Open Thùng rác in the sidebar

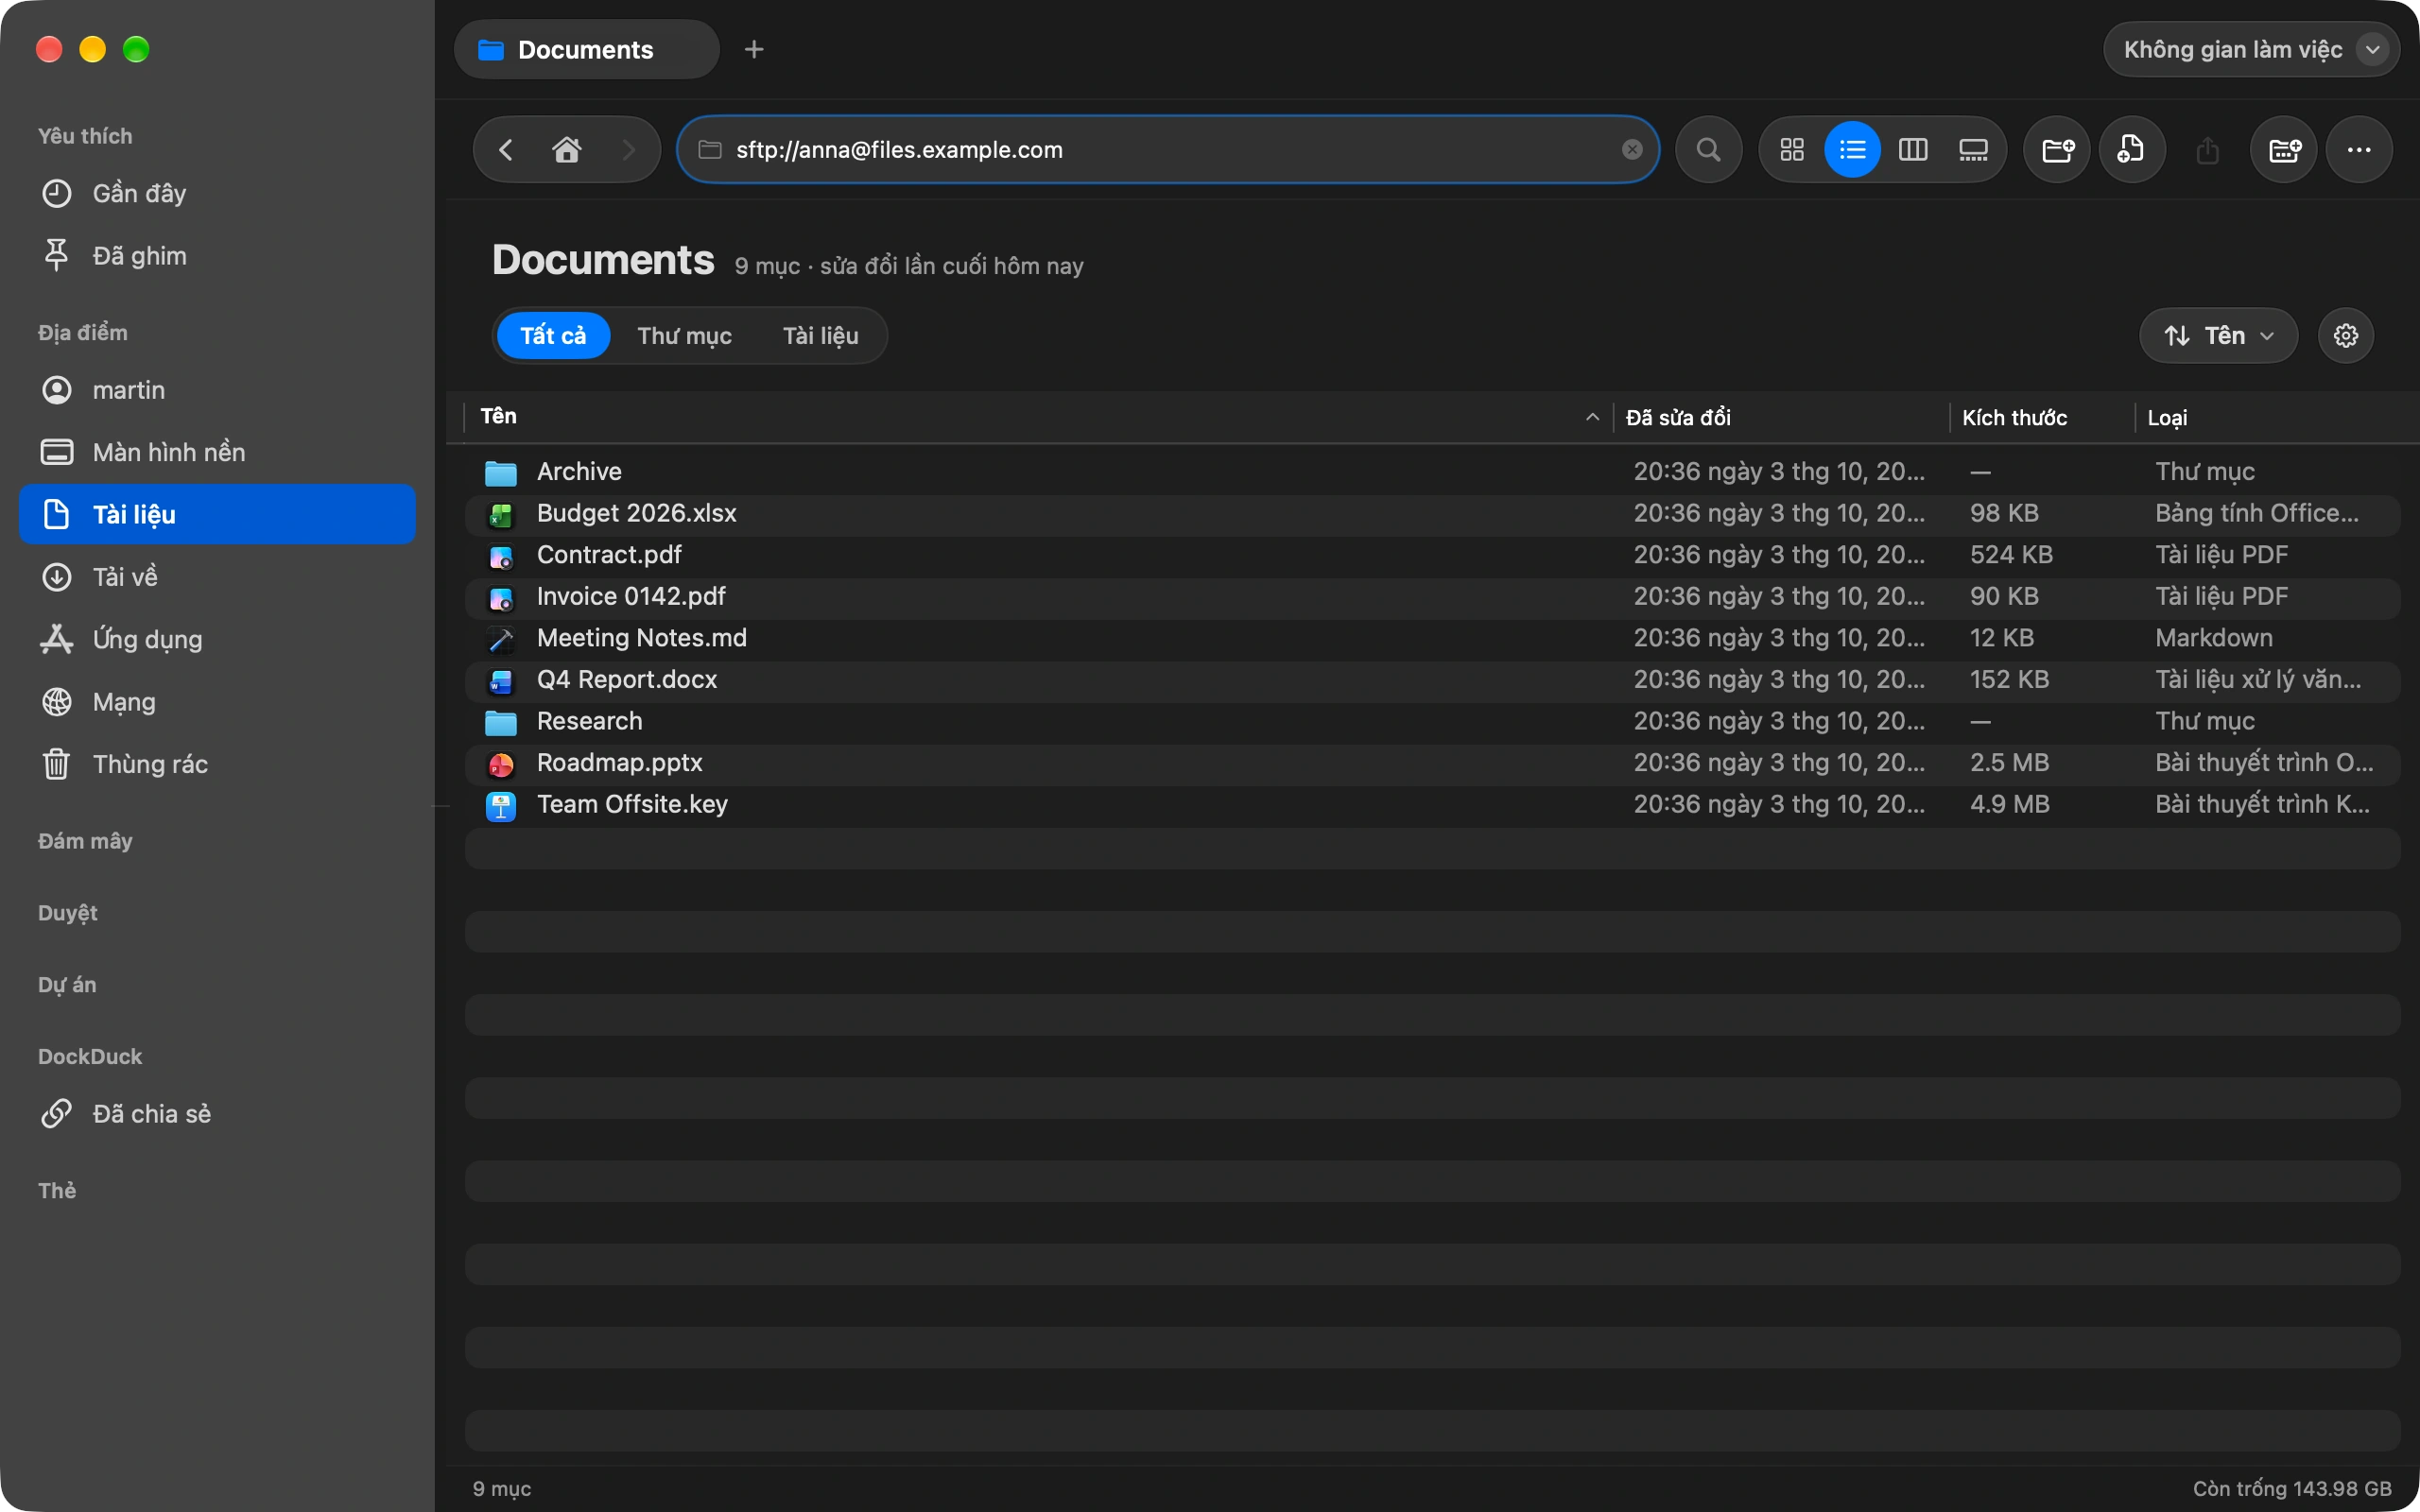click(217, 764)
